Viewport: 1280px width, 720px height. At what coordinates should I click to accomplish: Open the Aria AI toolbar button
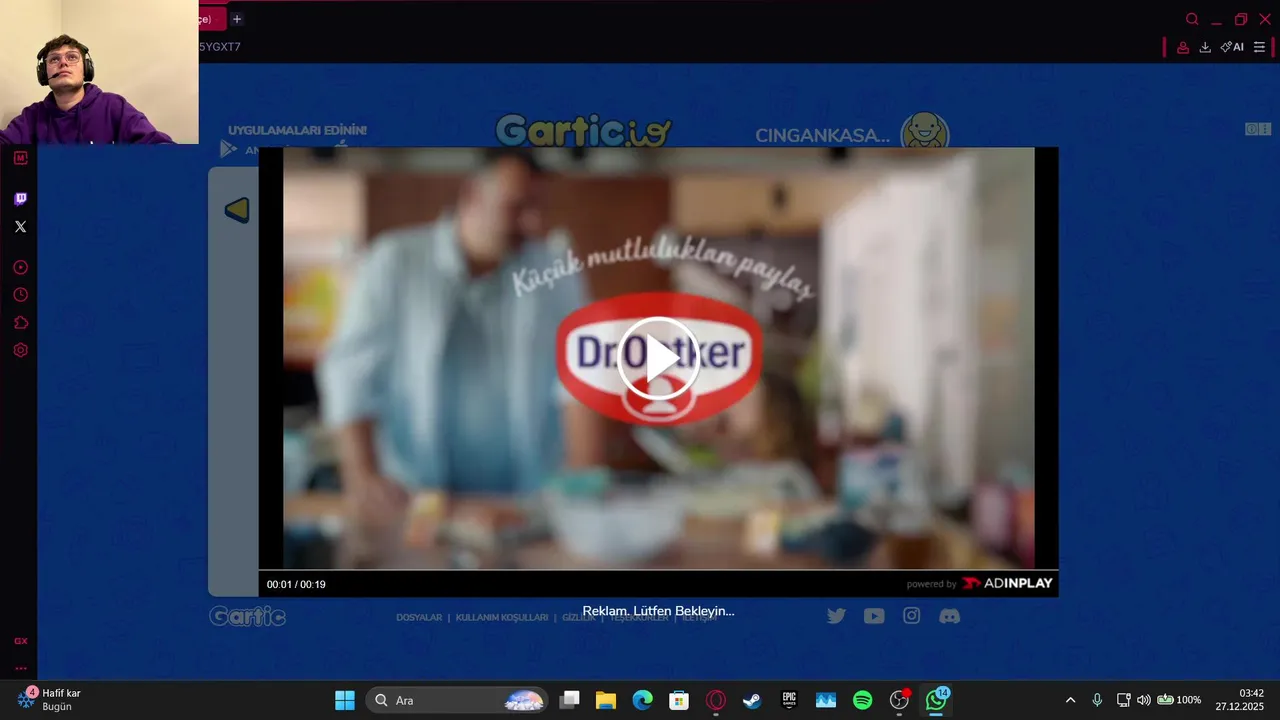pos(1232,47)
